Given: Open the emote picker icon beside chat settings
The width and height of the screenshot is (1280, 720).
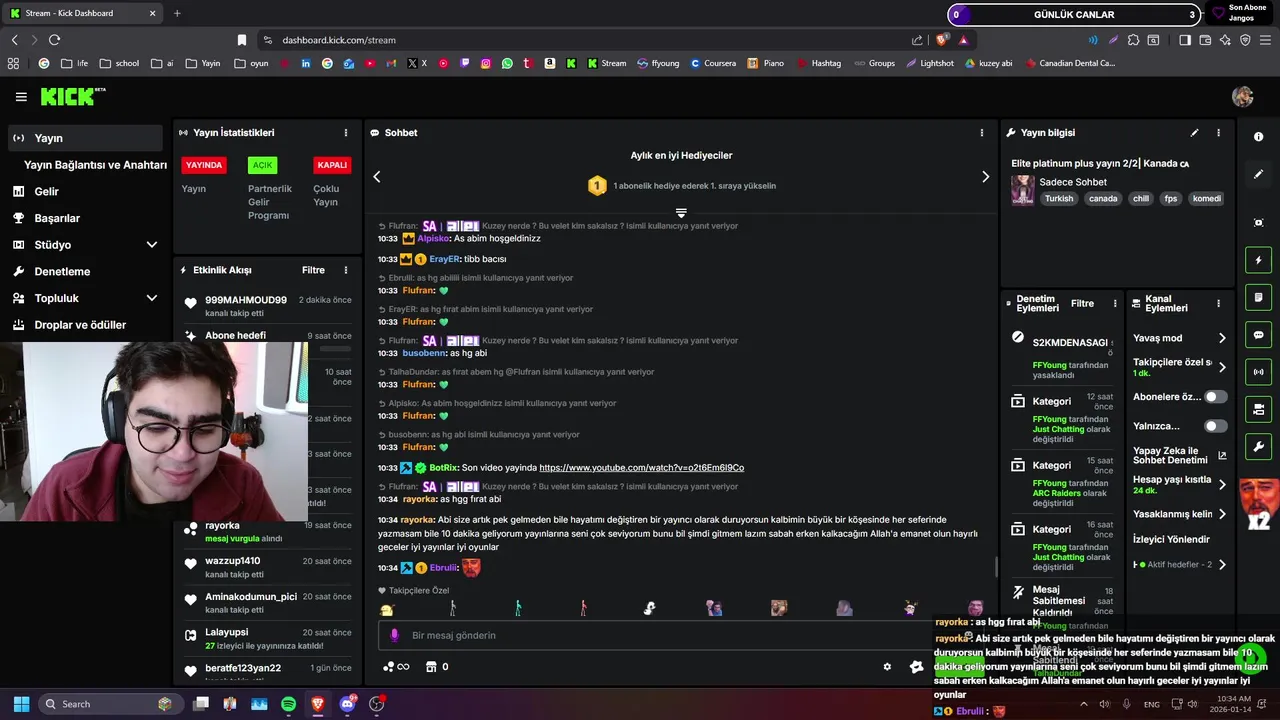Looking at the screenshot, I should click(x=916, y=667).
